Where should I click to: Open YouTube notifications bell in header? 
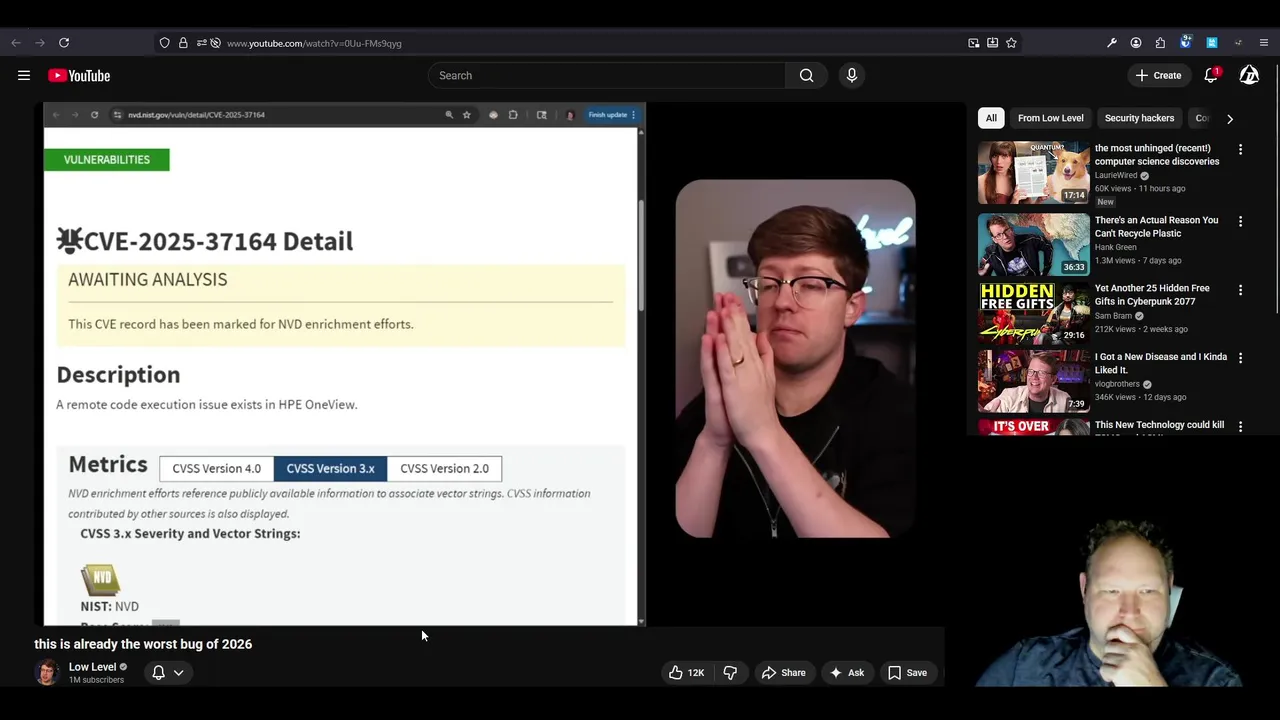click(1211, 75)
